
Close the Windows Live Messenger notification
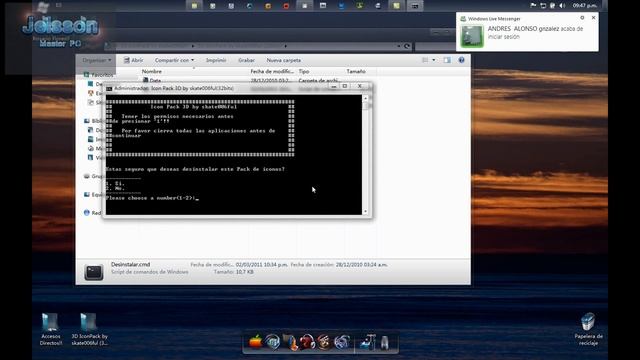point(593,18)
